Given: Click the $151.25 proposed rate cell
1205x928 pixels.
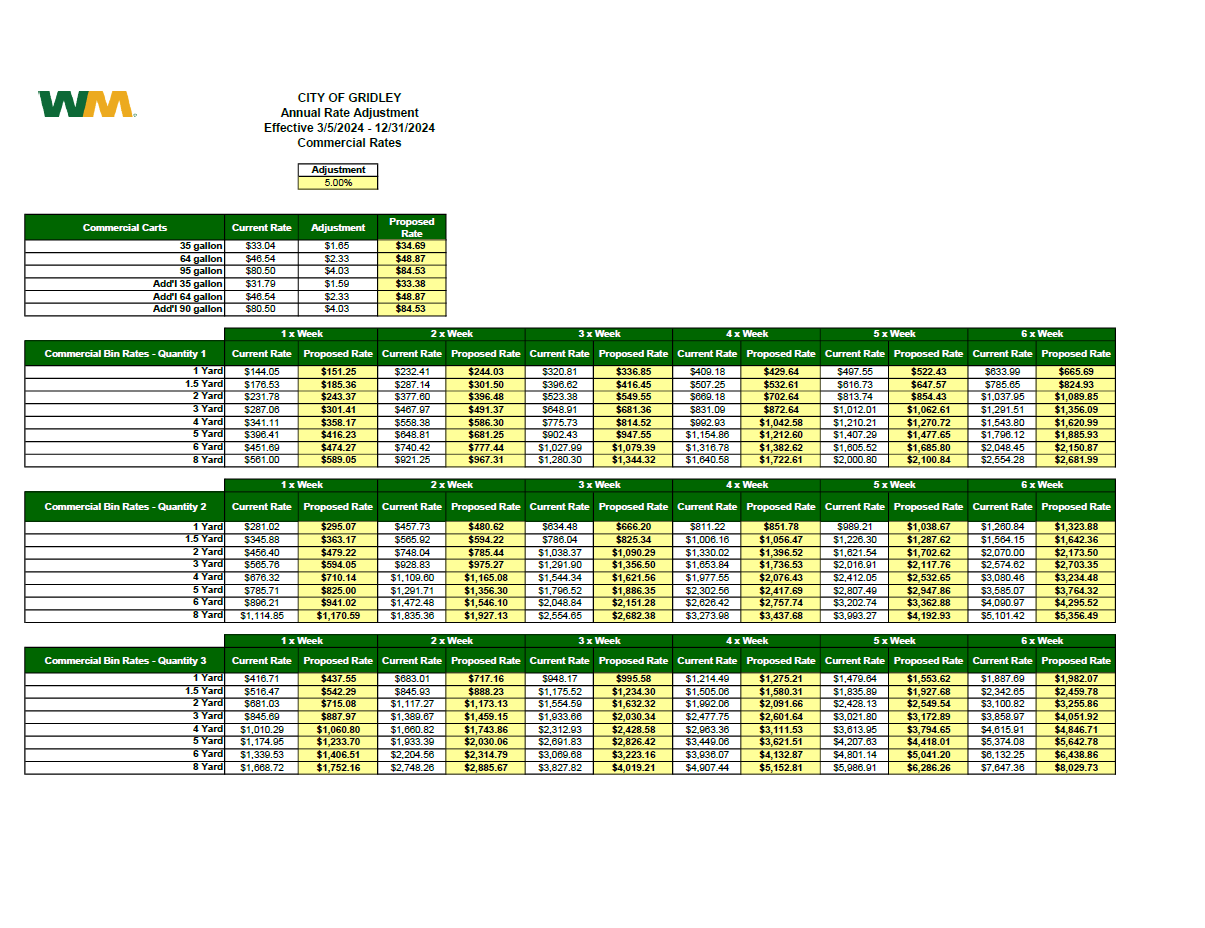Looking at the screenshot, I should (x=338, y=372).
